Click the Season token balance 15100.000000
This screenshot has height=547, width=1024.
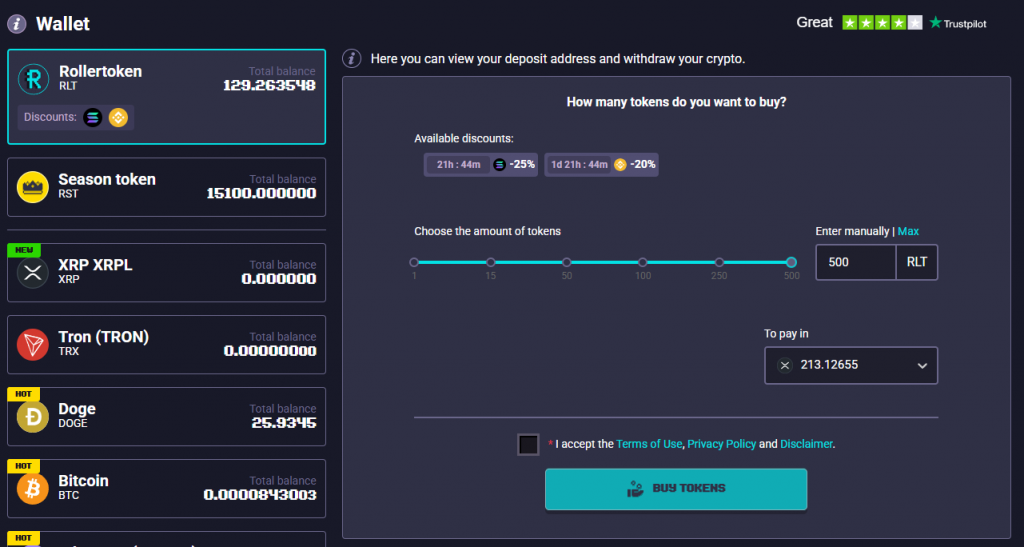tap(261, 193)
